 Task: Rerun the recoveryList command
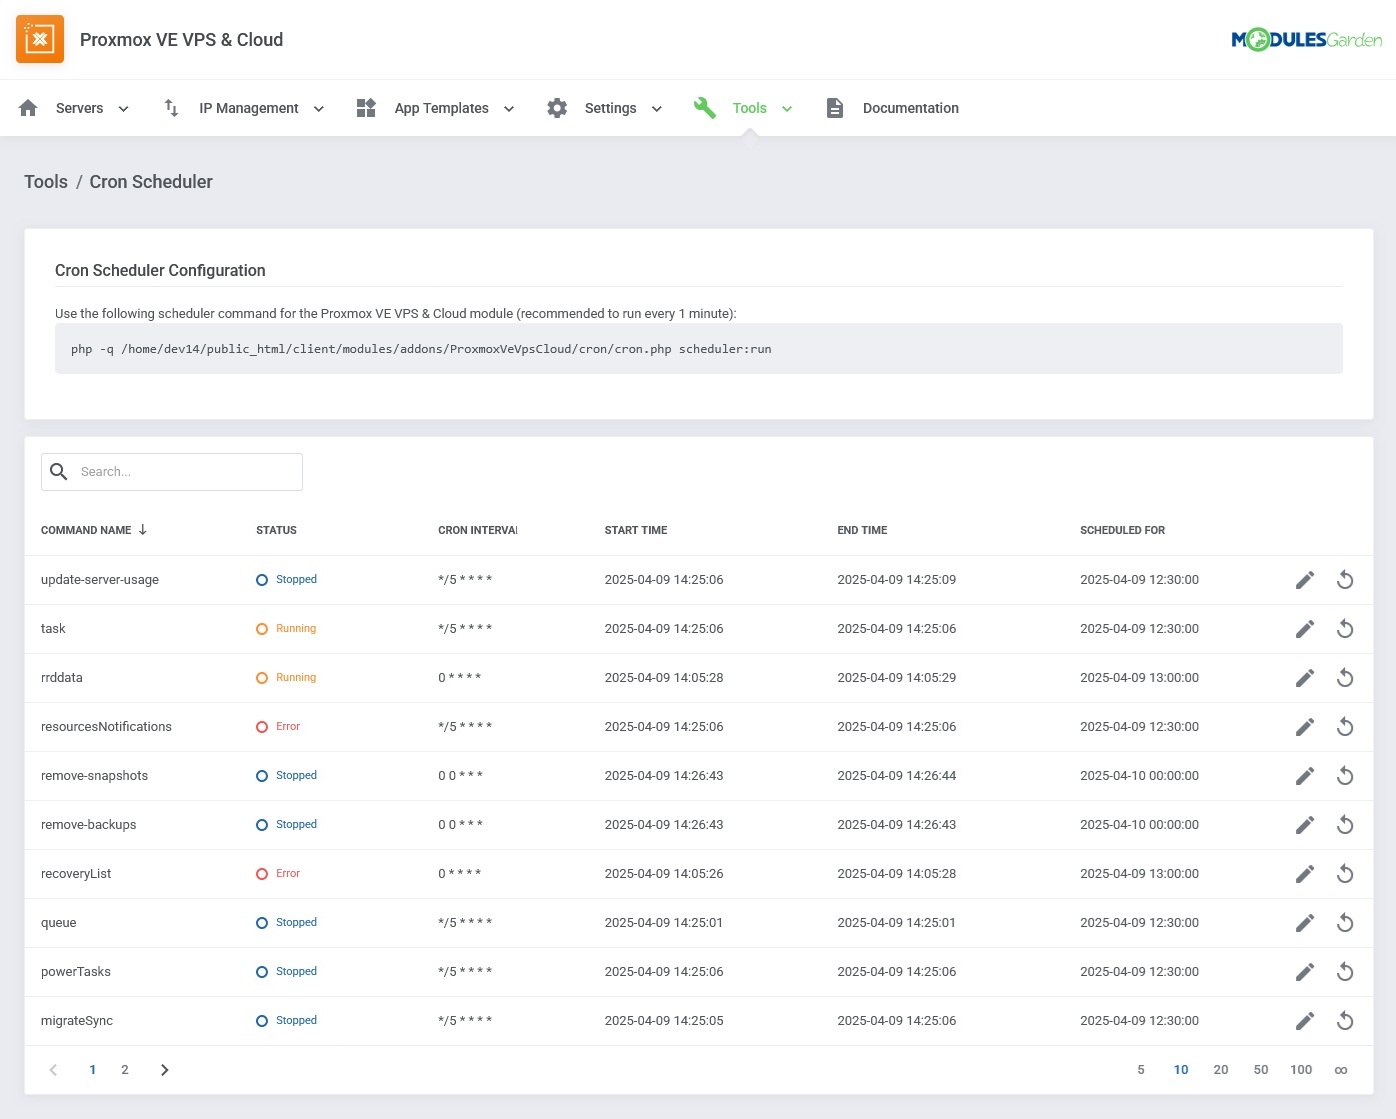pyautogui.click(x=1345, y=874)
